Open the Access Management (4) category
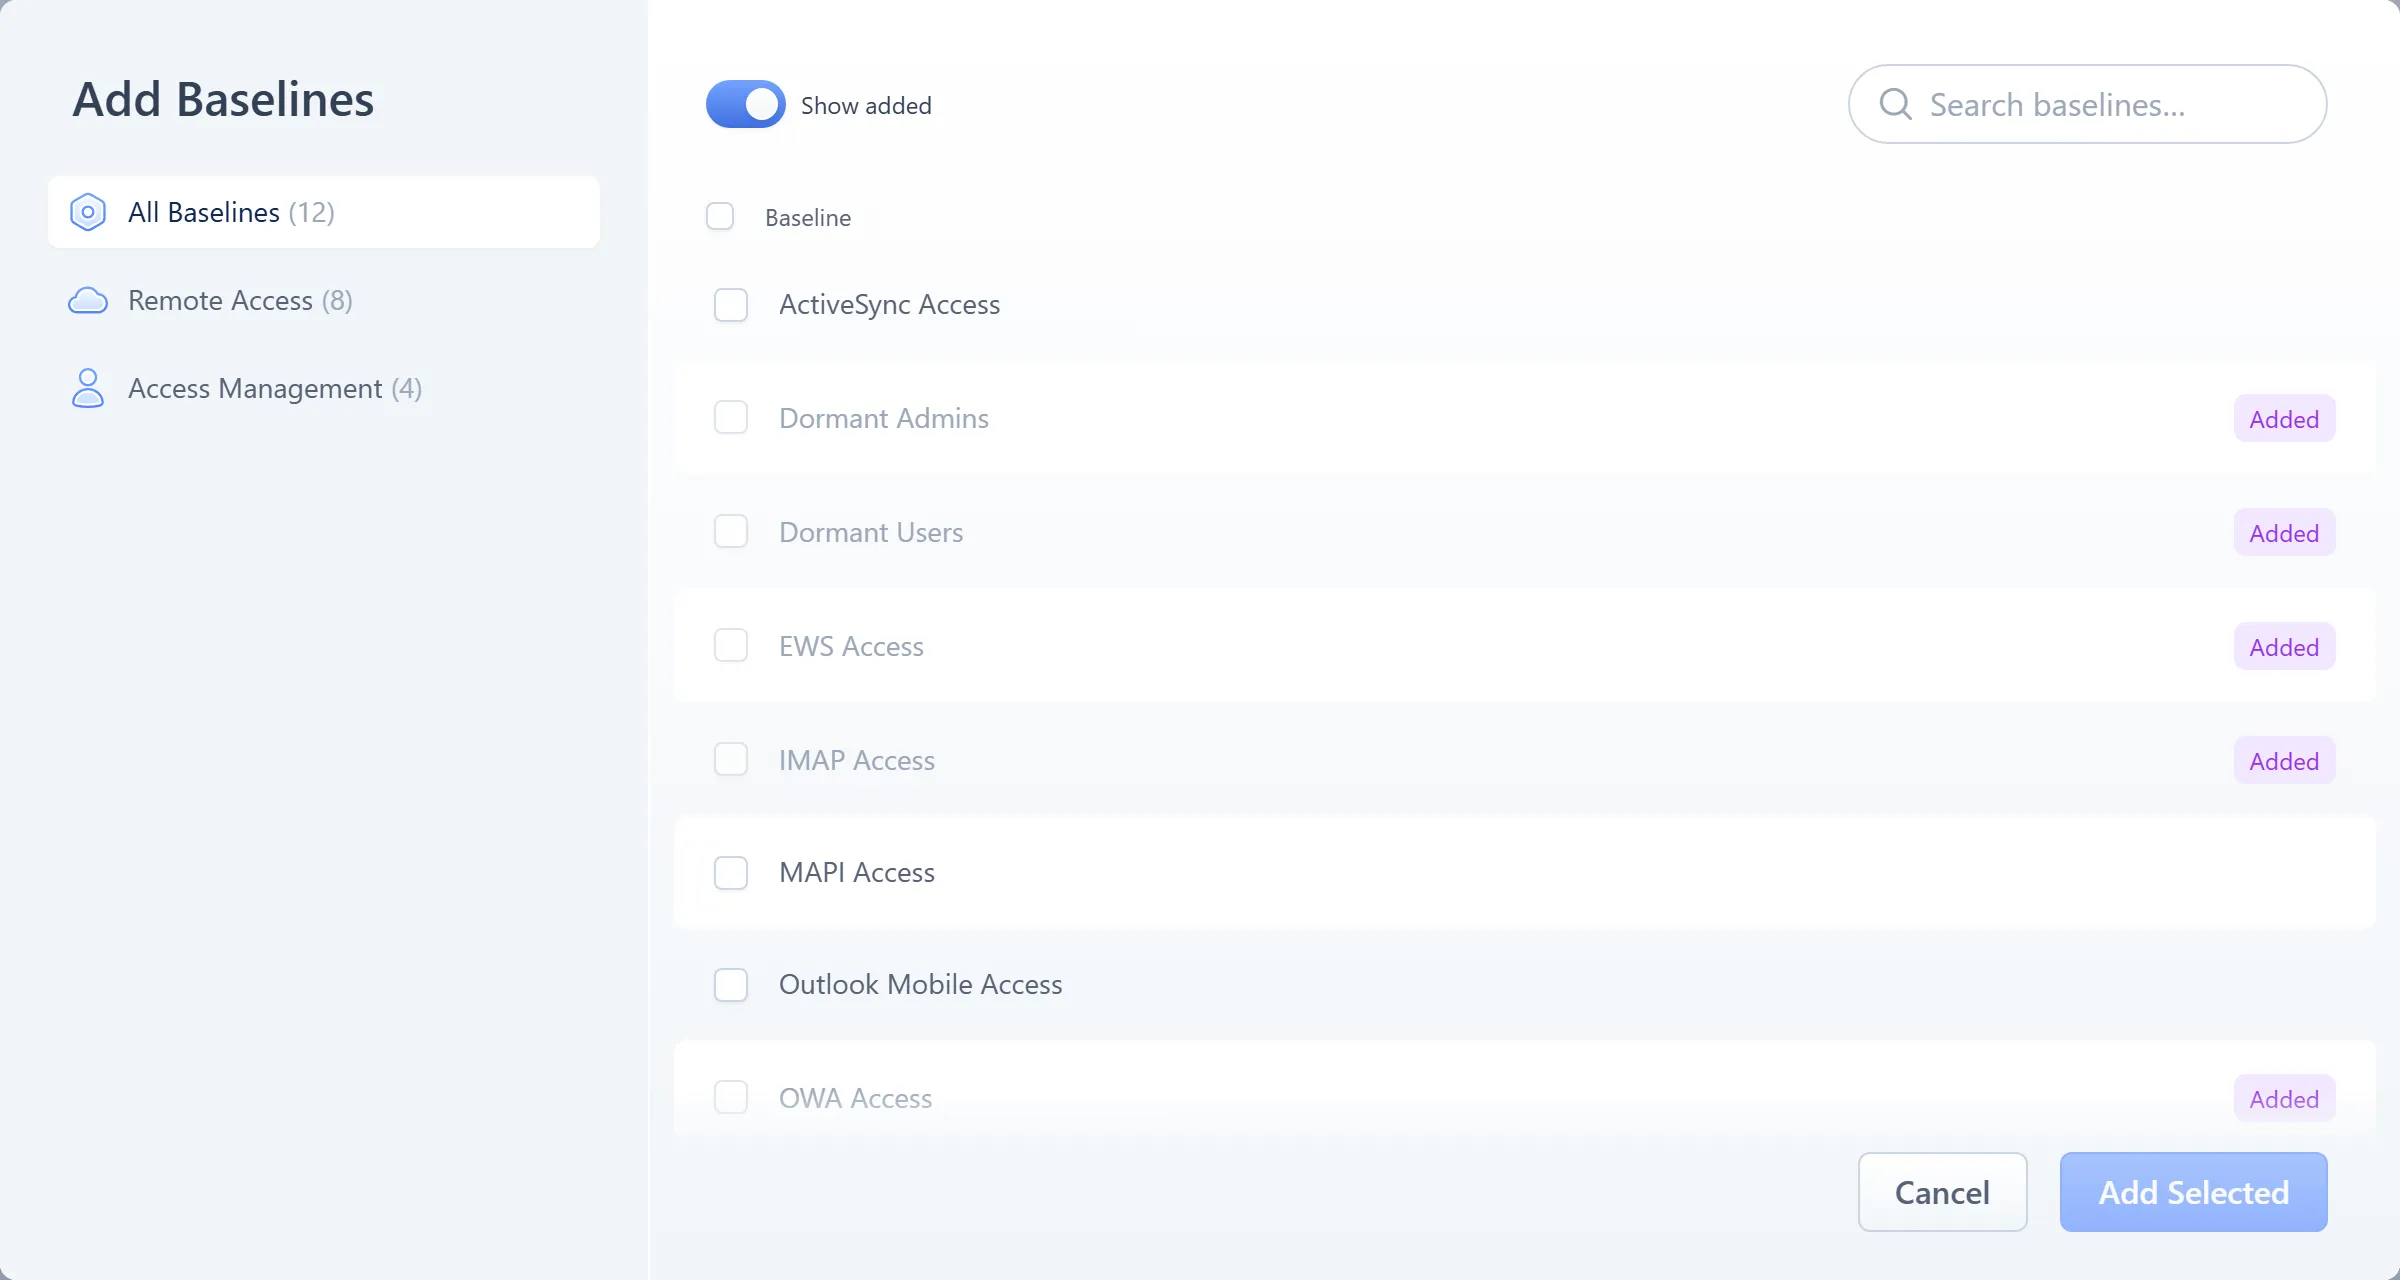Viewport: 2400px width, 1280px height. 324,388
